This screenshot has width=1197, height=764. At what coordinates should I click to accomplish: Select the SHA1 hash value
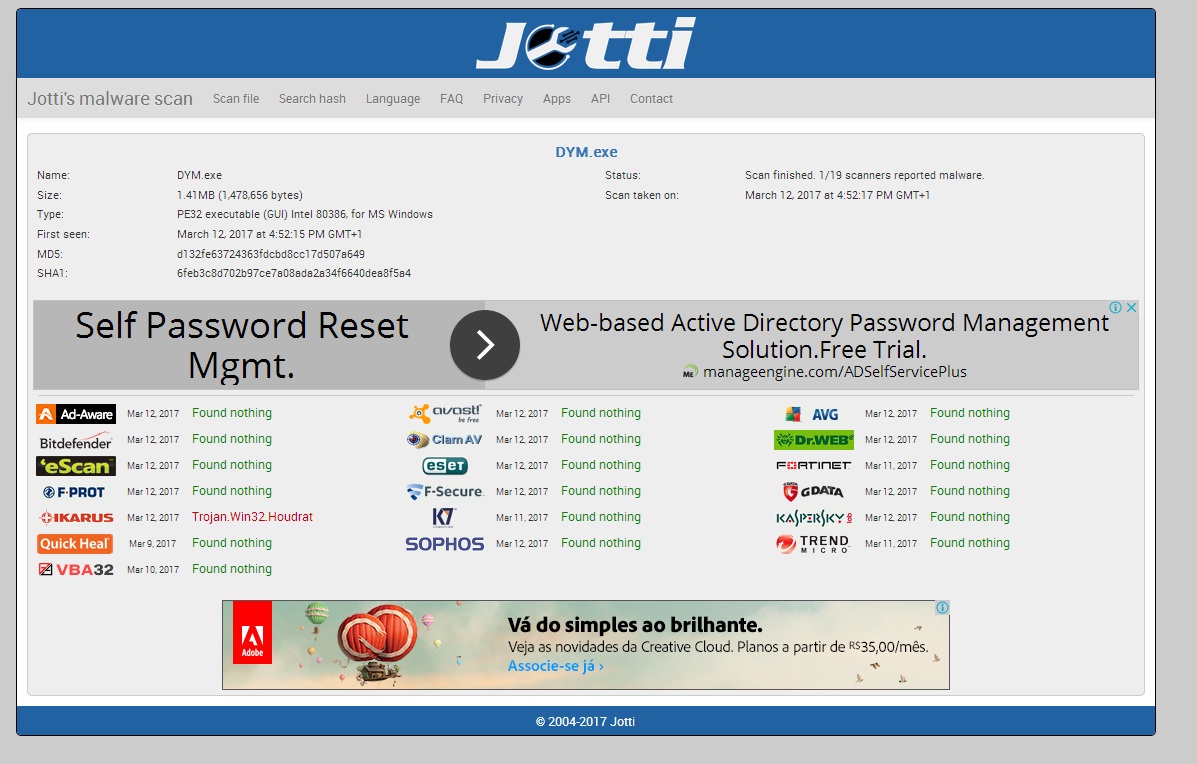[294, 273]
